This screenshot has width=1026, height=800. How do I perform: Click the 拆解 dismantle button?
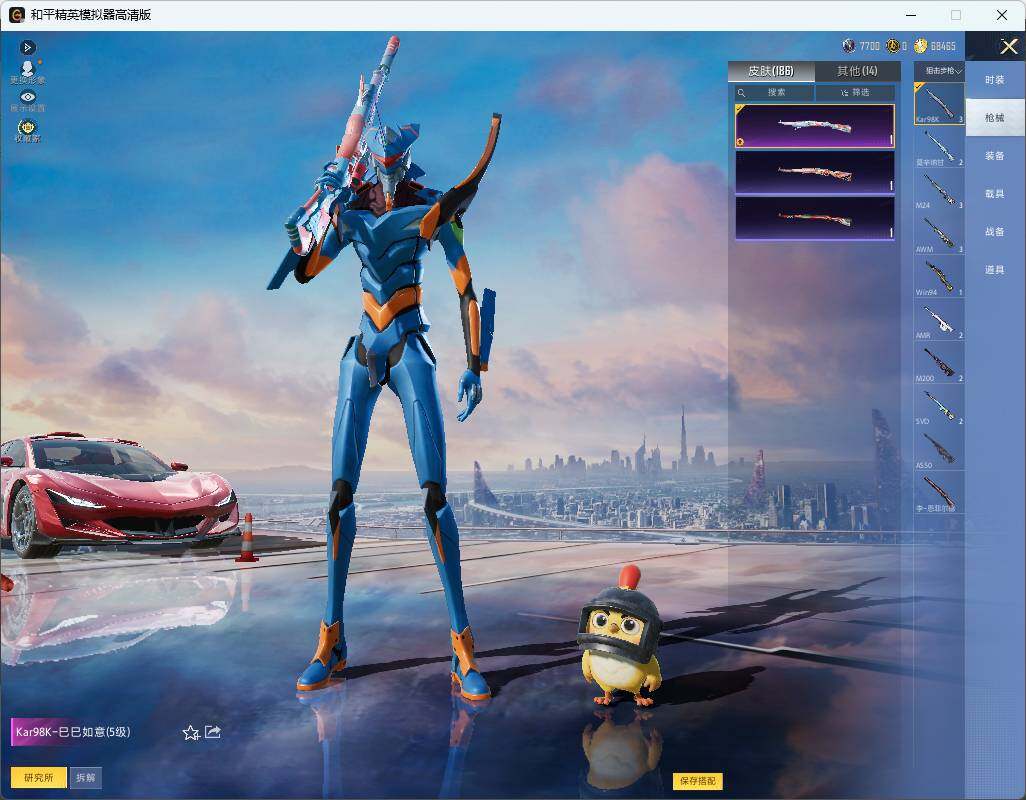(x=86, y=777)
